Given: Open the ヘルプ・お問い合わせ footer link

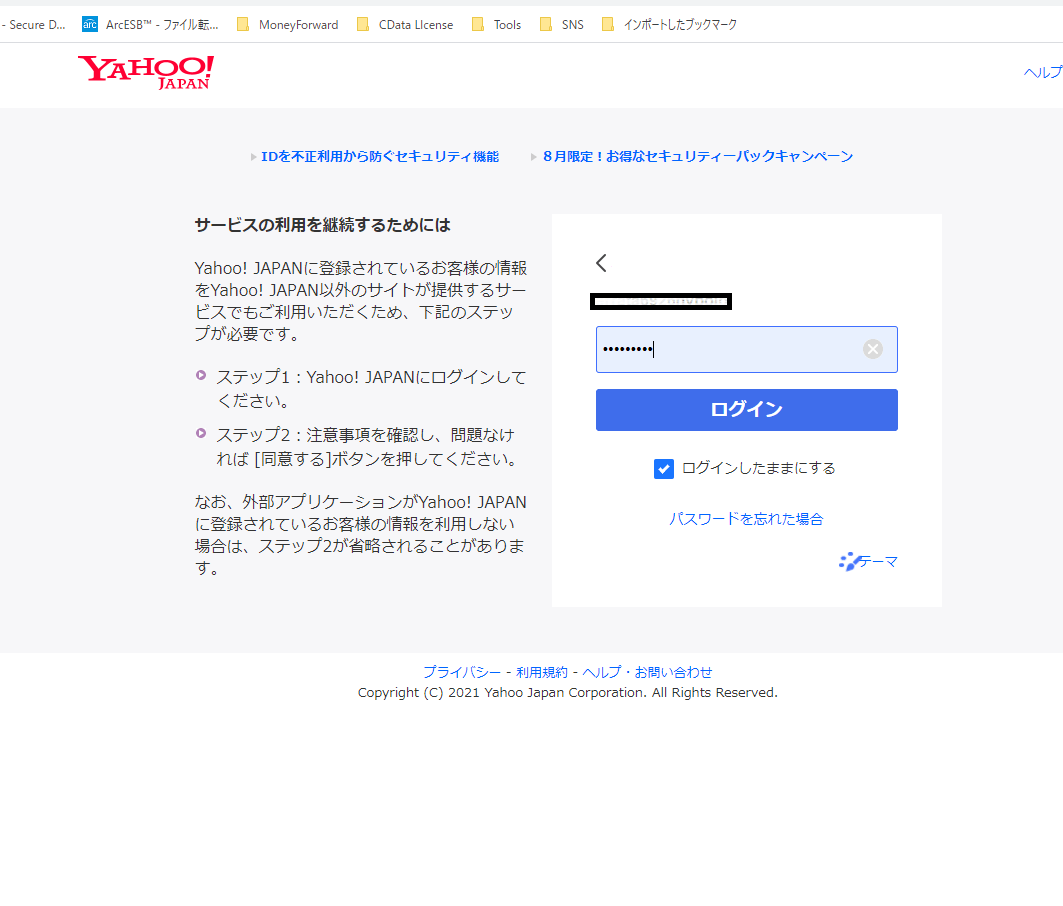Looking at the screenshot, I should point(647,672).
